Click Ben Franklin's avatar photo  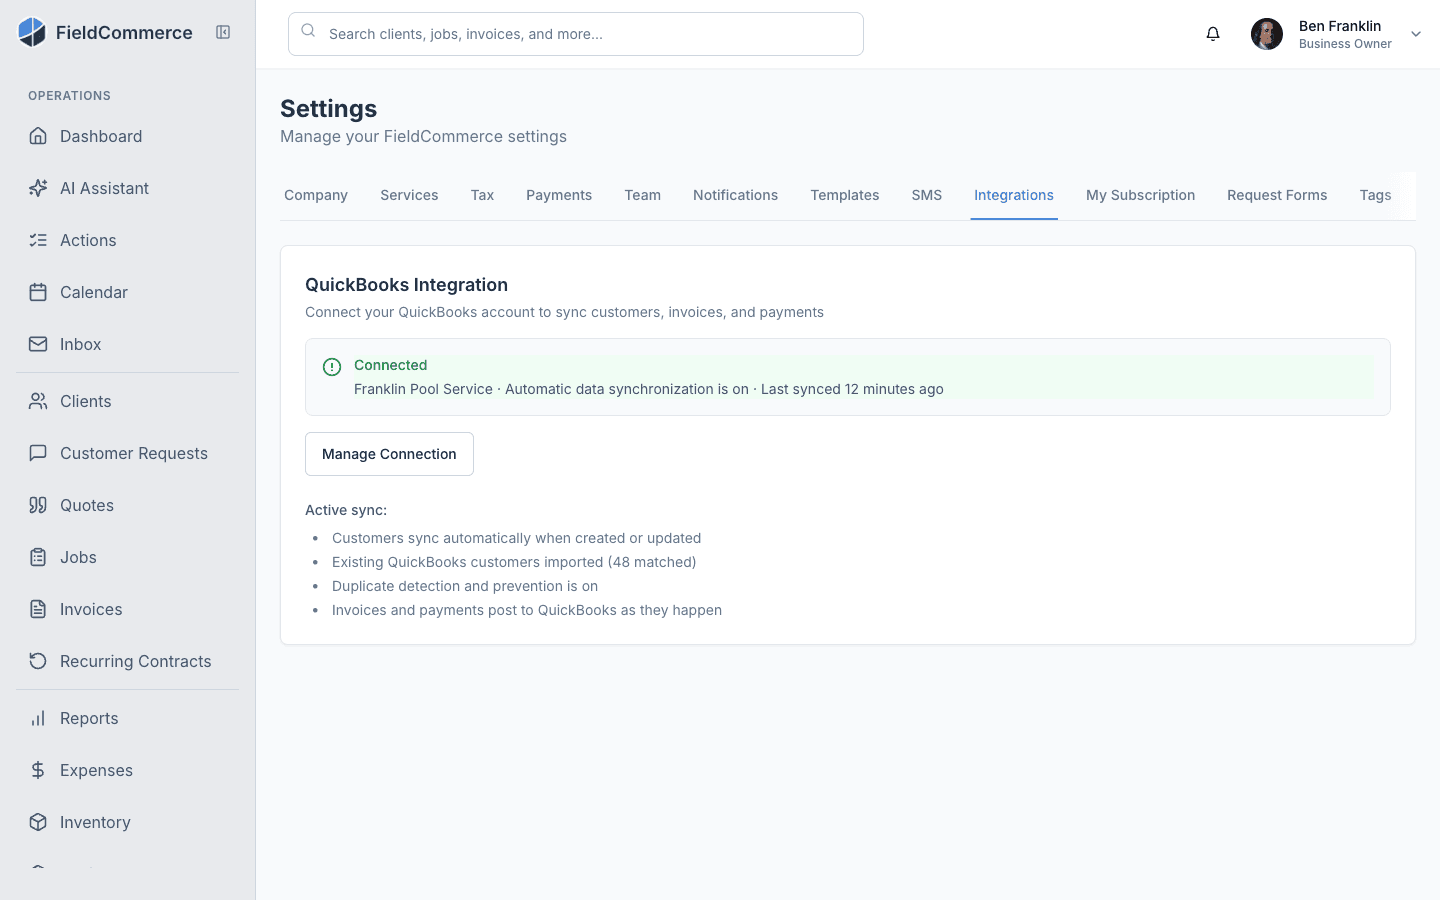[1267, 34]
